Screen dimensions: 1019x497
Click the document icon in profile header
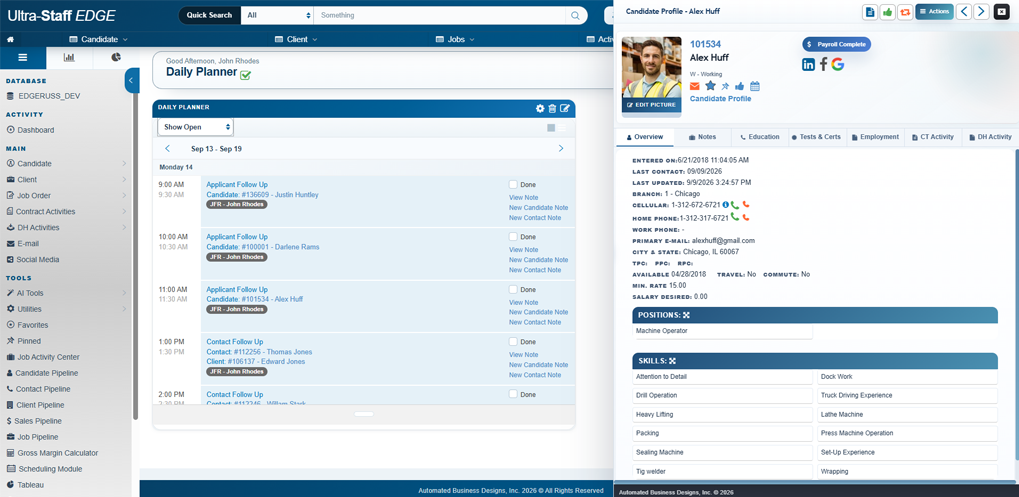click(870, 12)
